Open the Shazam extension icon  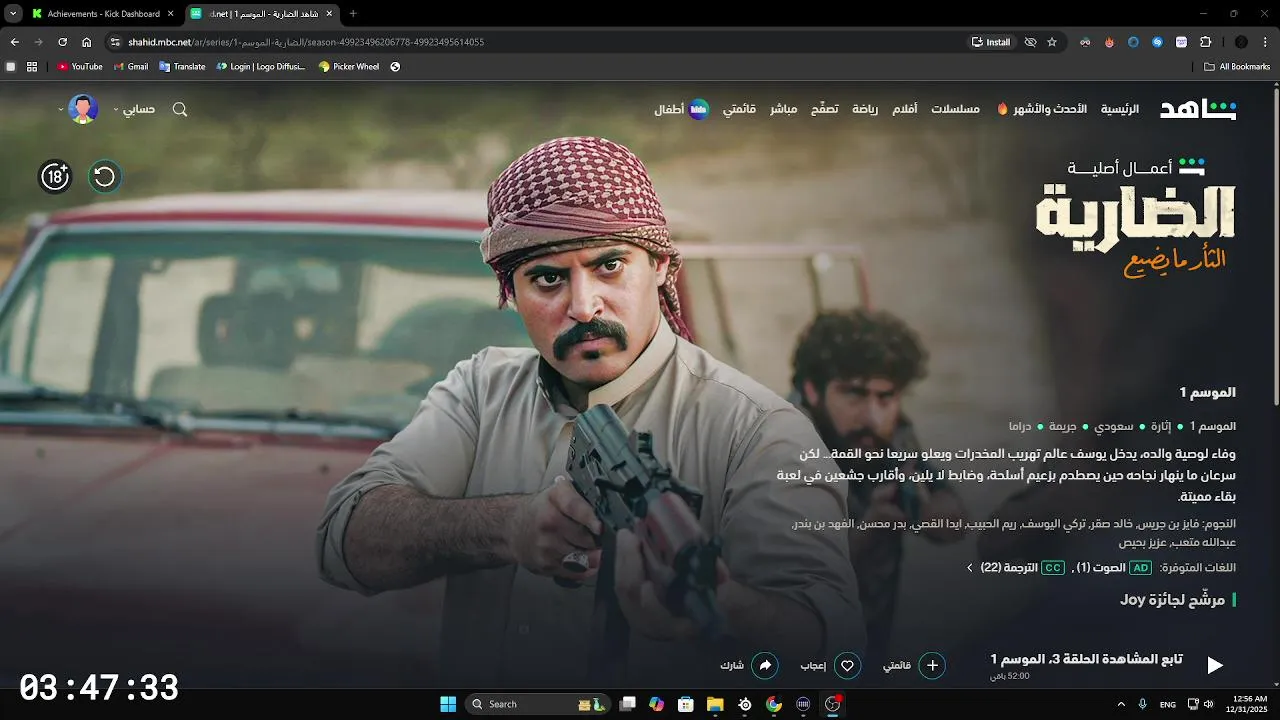coord(1157,42)
